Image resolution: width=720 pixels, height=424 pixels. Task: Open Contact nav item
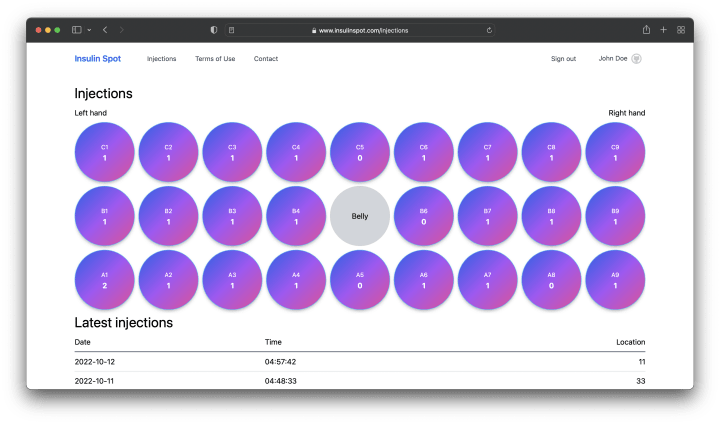(266, 59)
